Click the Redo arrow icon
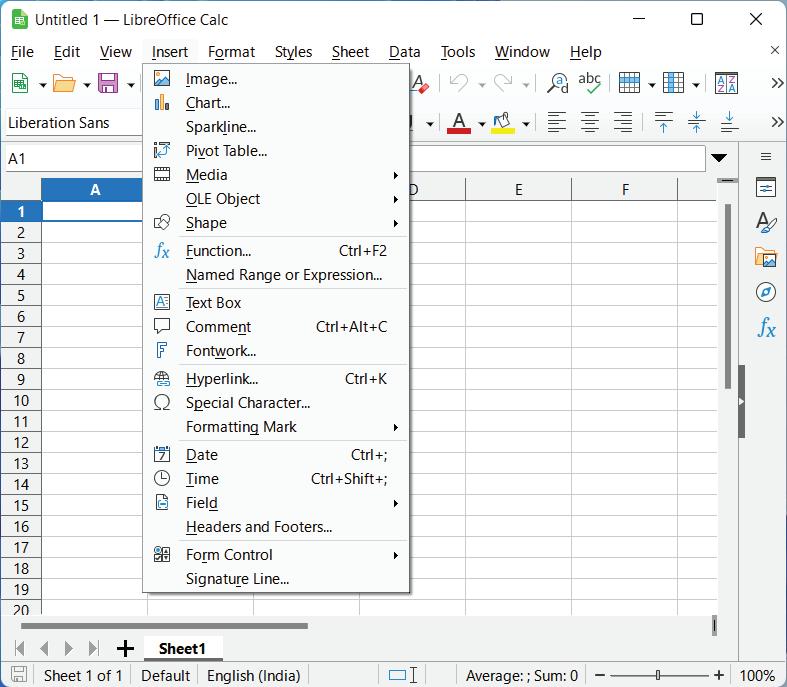 [503, 83]
